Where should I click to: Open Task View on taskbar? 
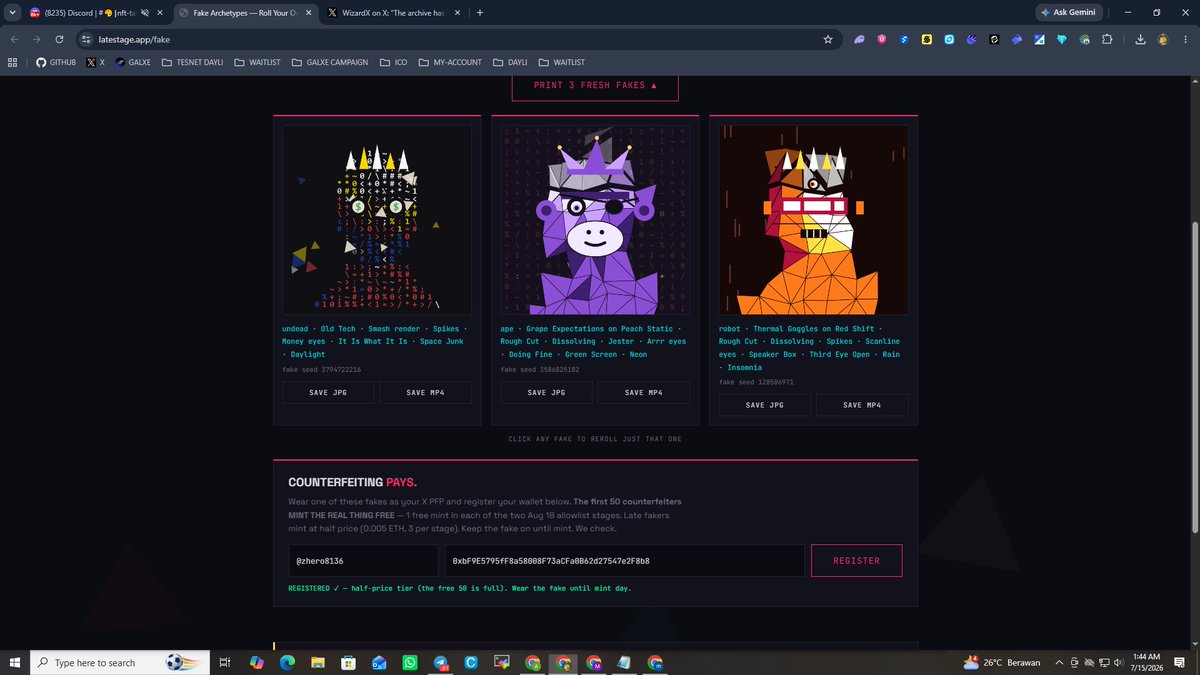click(226, 662)
